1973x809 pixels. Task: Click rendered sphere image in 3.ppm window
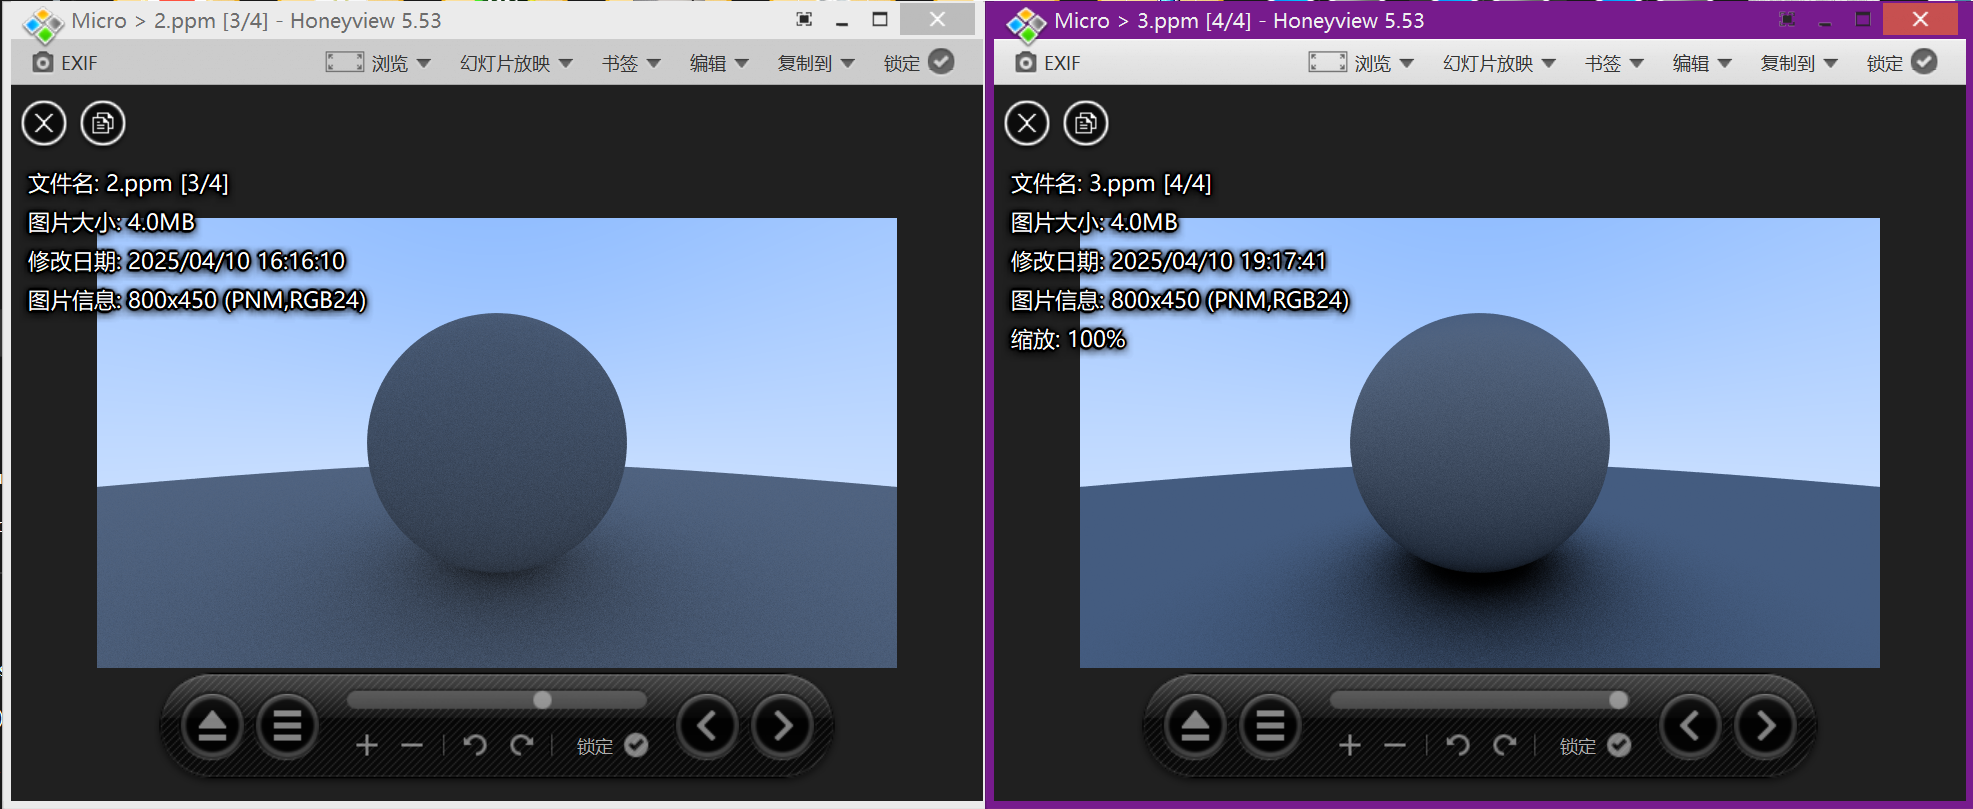pos(1480,443)
